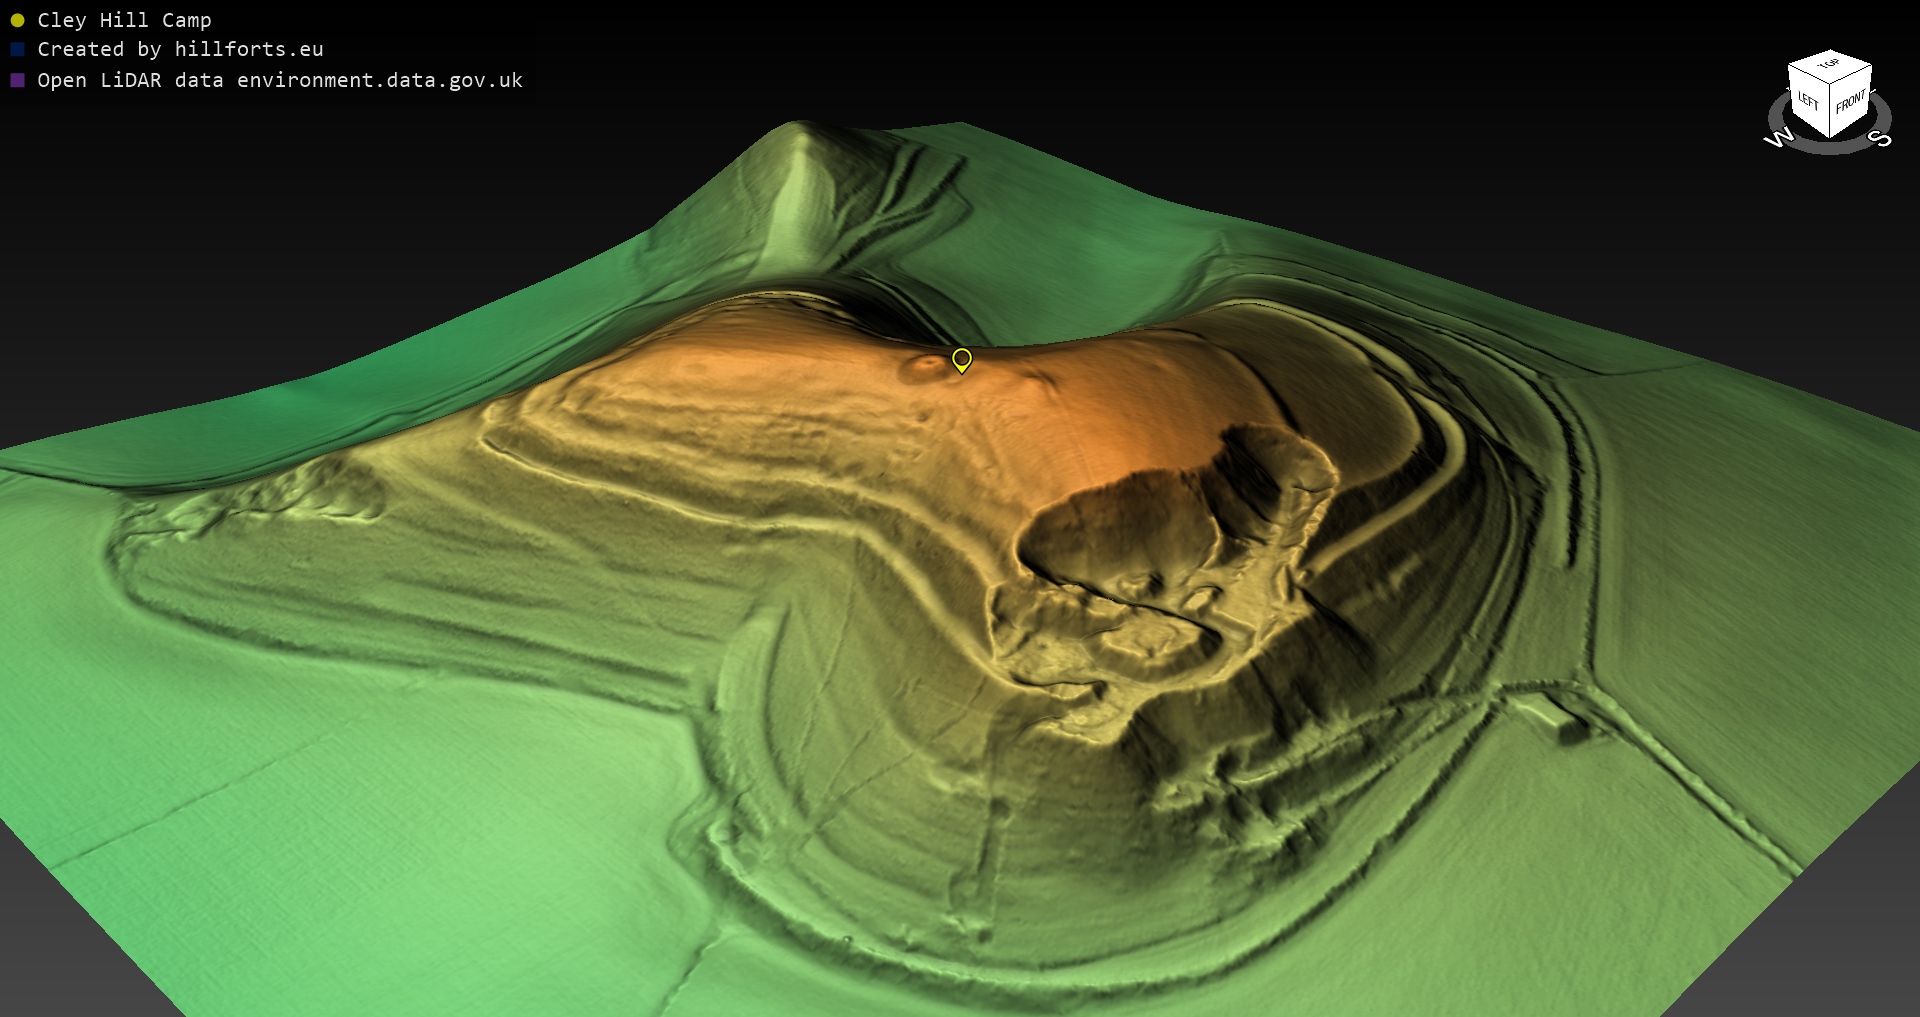
Task: Click the yellow circle legend marker
Action: pyautogui.click(x=17, y=20)
